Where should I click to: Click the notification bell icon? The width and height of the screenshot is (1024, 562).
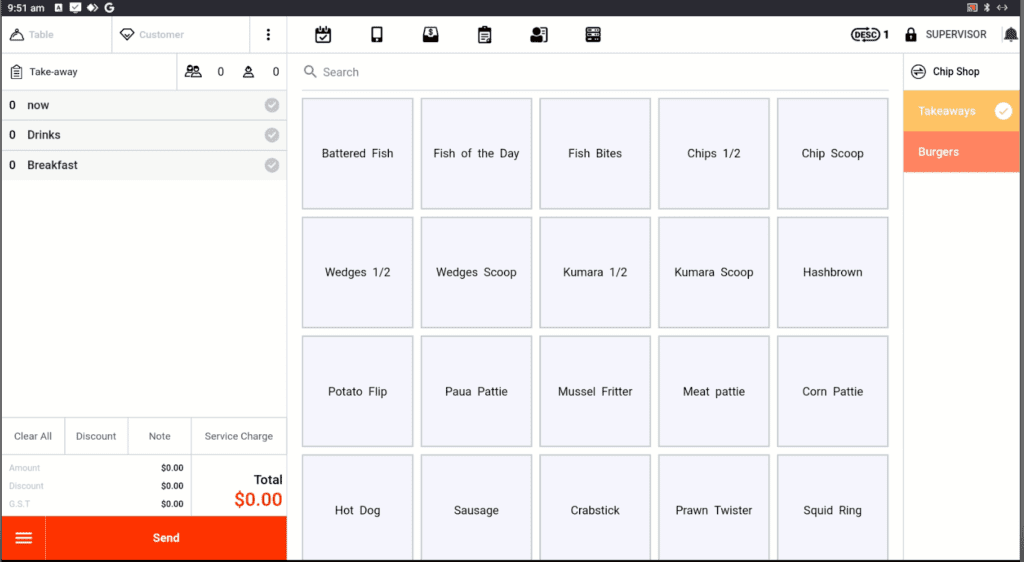click(x=1011, y=35)
